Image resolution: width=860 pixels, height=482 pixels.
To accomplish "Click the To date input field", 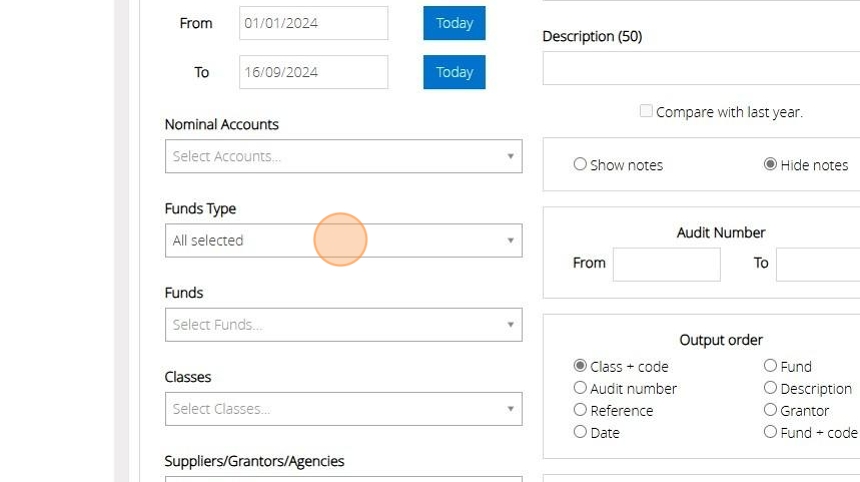I will tap(313, 72).
